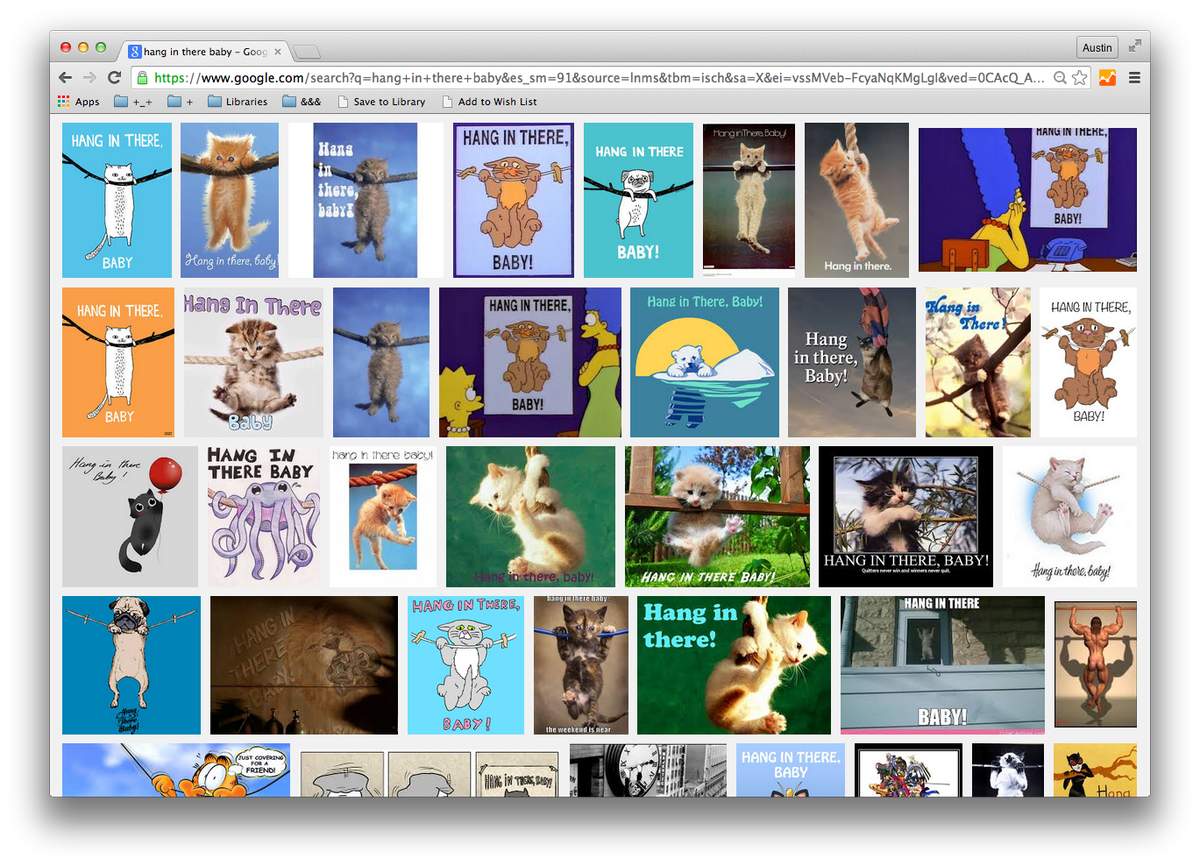Click the green padlock security icon
The image size is (1200, 866).
142,77
